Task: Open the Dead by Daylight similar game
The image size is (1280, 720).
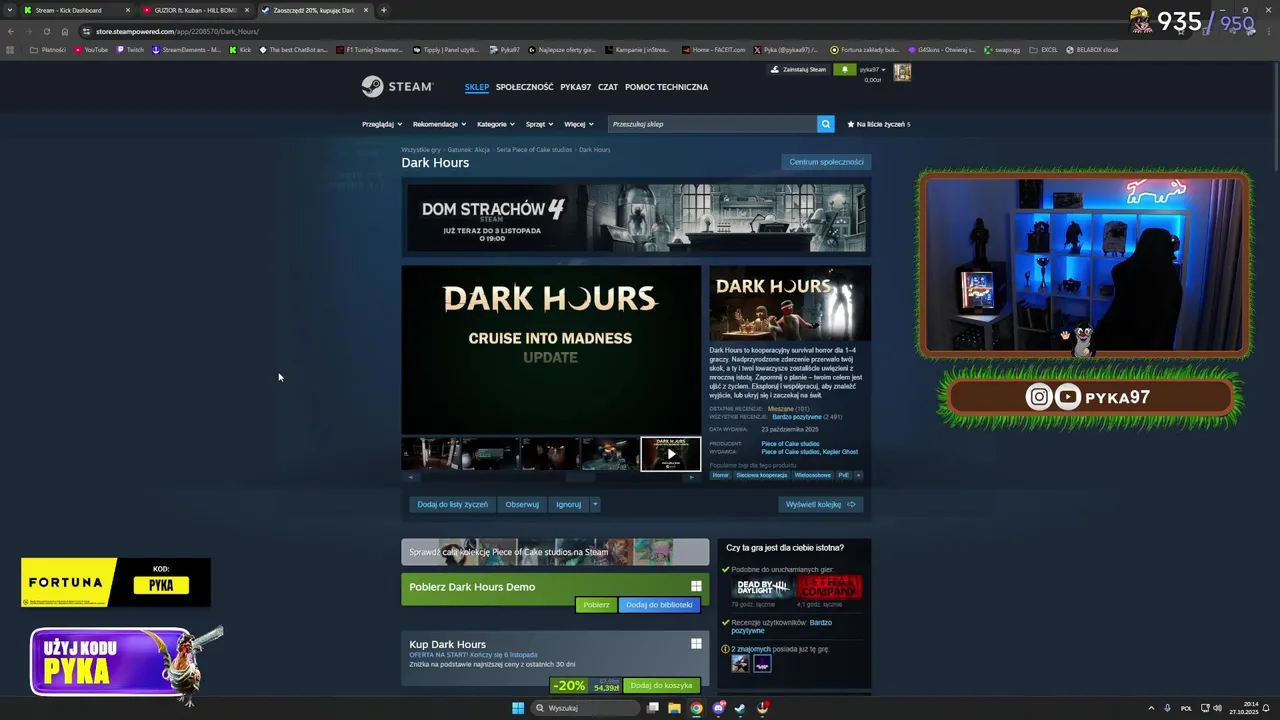Action: (763, 588)
